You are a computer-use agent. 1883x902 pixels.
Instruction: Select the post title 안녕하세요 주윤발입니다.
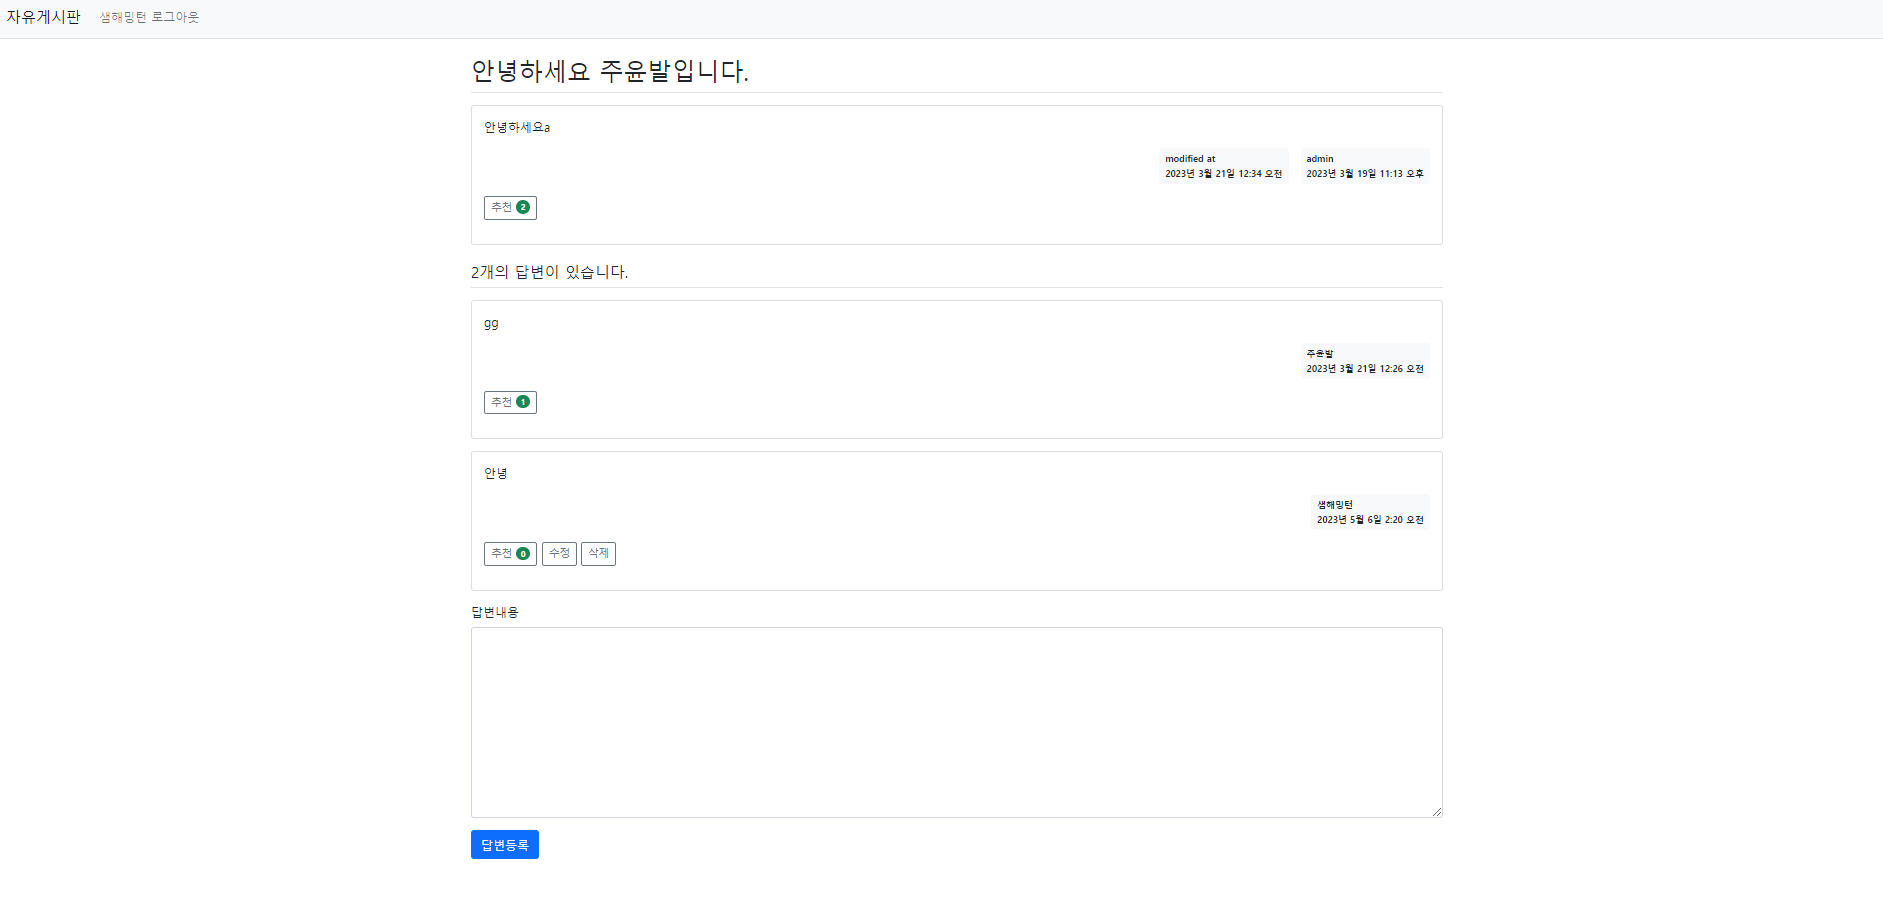tap(612, 70)
